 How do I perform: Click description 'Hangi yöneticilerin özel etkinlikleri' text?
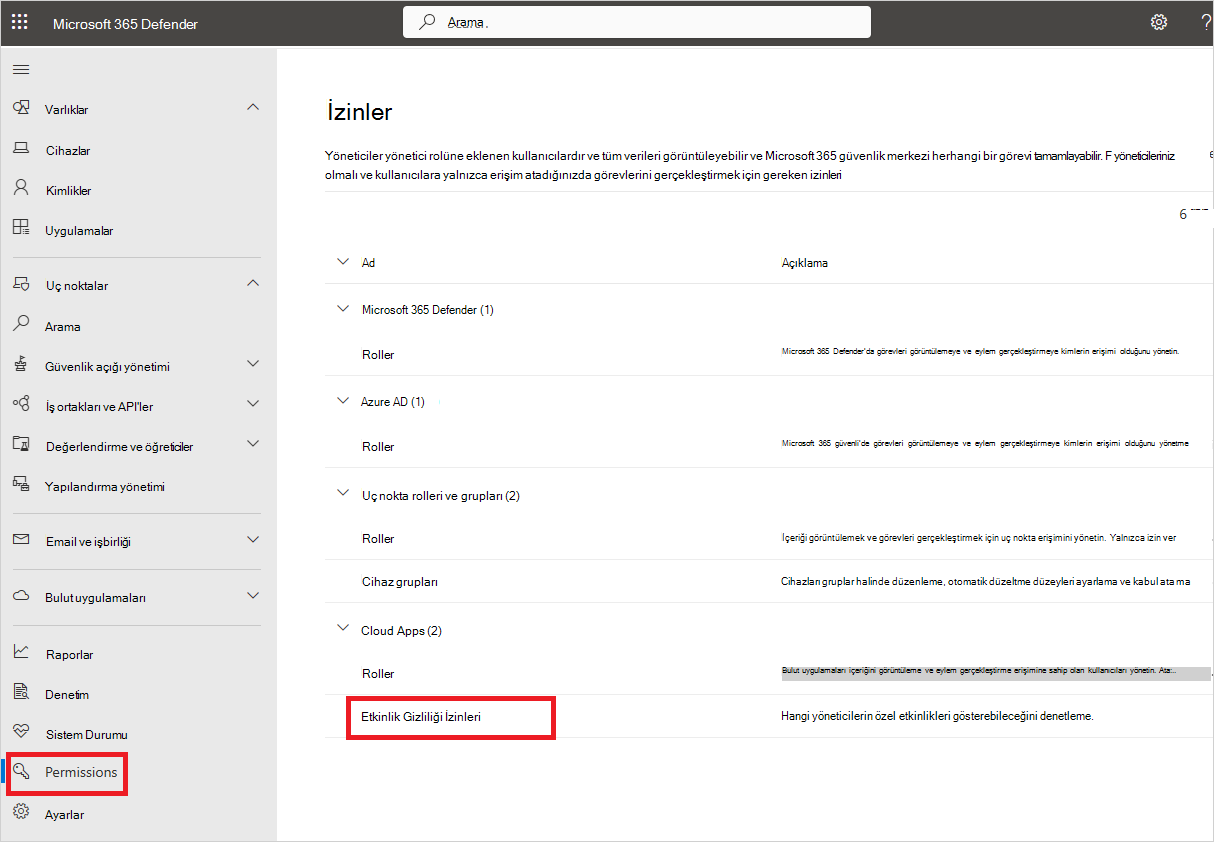937,717
